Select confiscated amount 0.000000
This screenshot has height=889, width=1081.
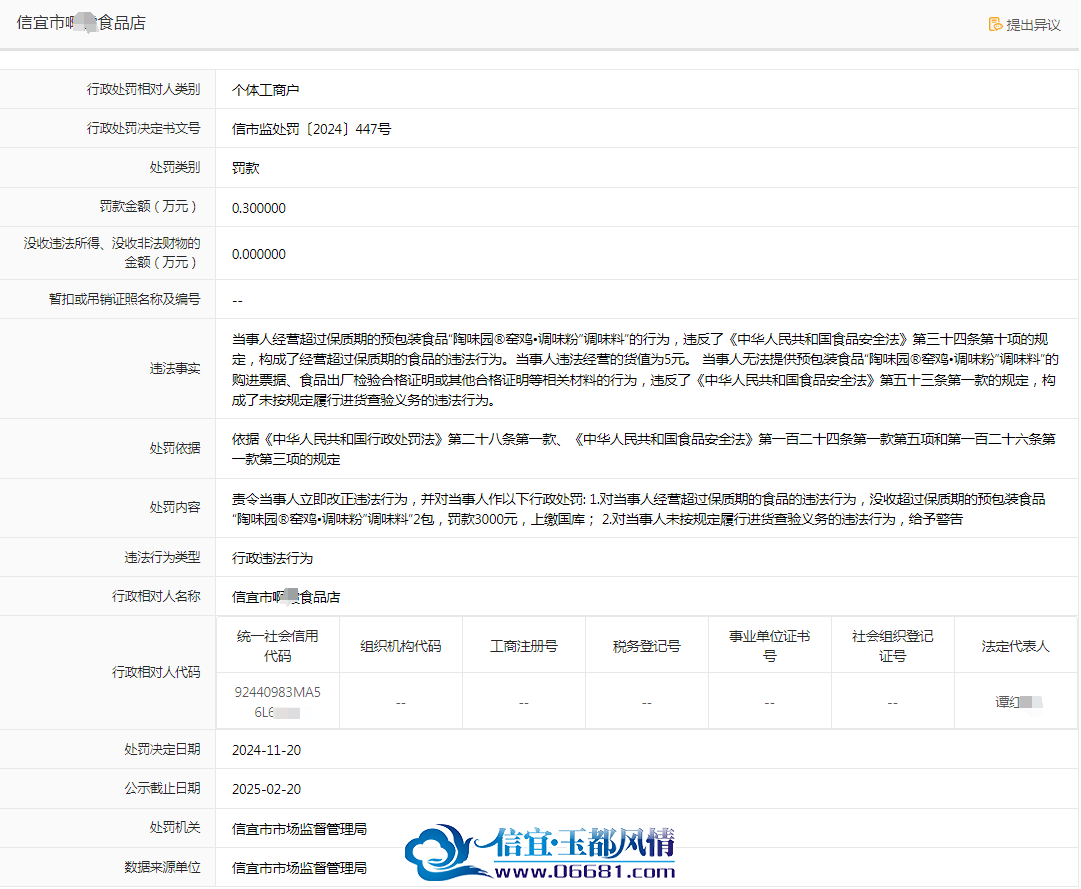click(259, 254)
